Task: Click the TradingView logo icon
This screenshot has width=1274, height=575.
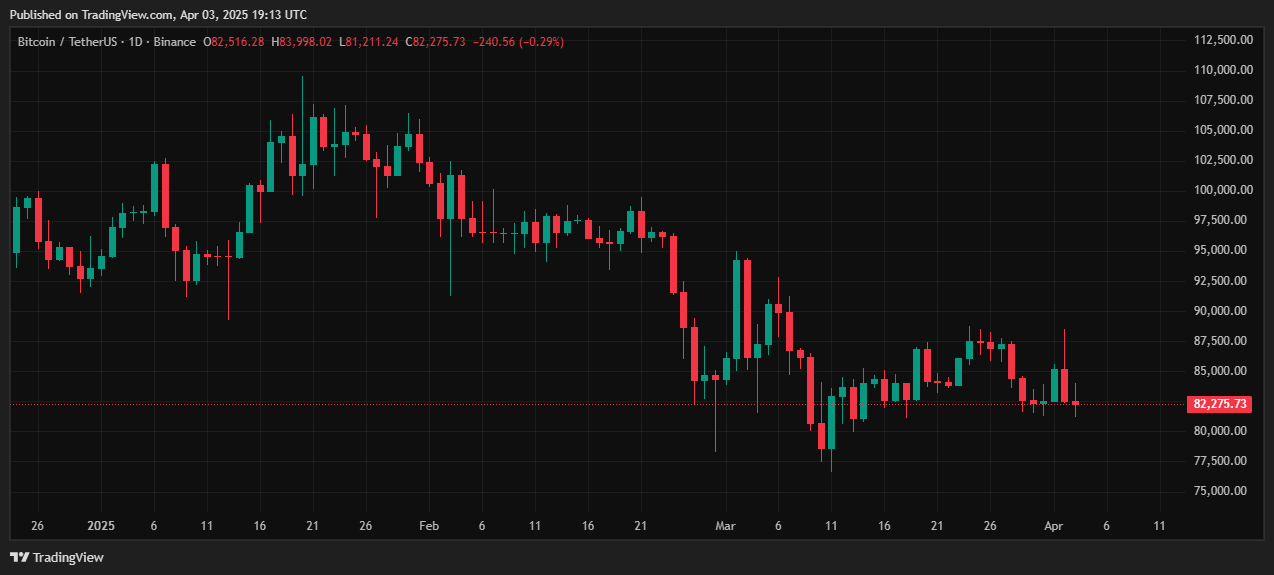Action: tap(19, 557)
